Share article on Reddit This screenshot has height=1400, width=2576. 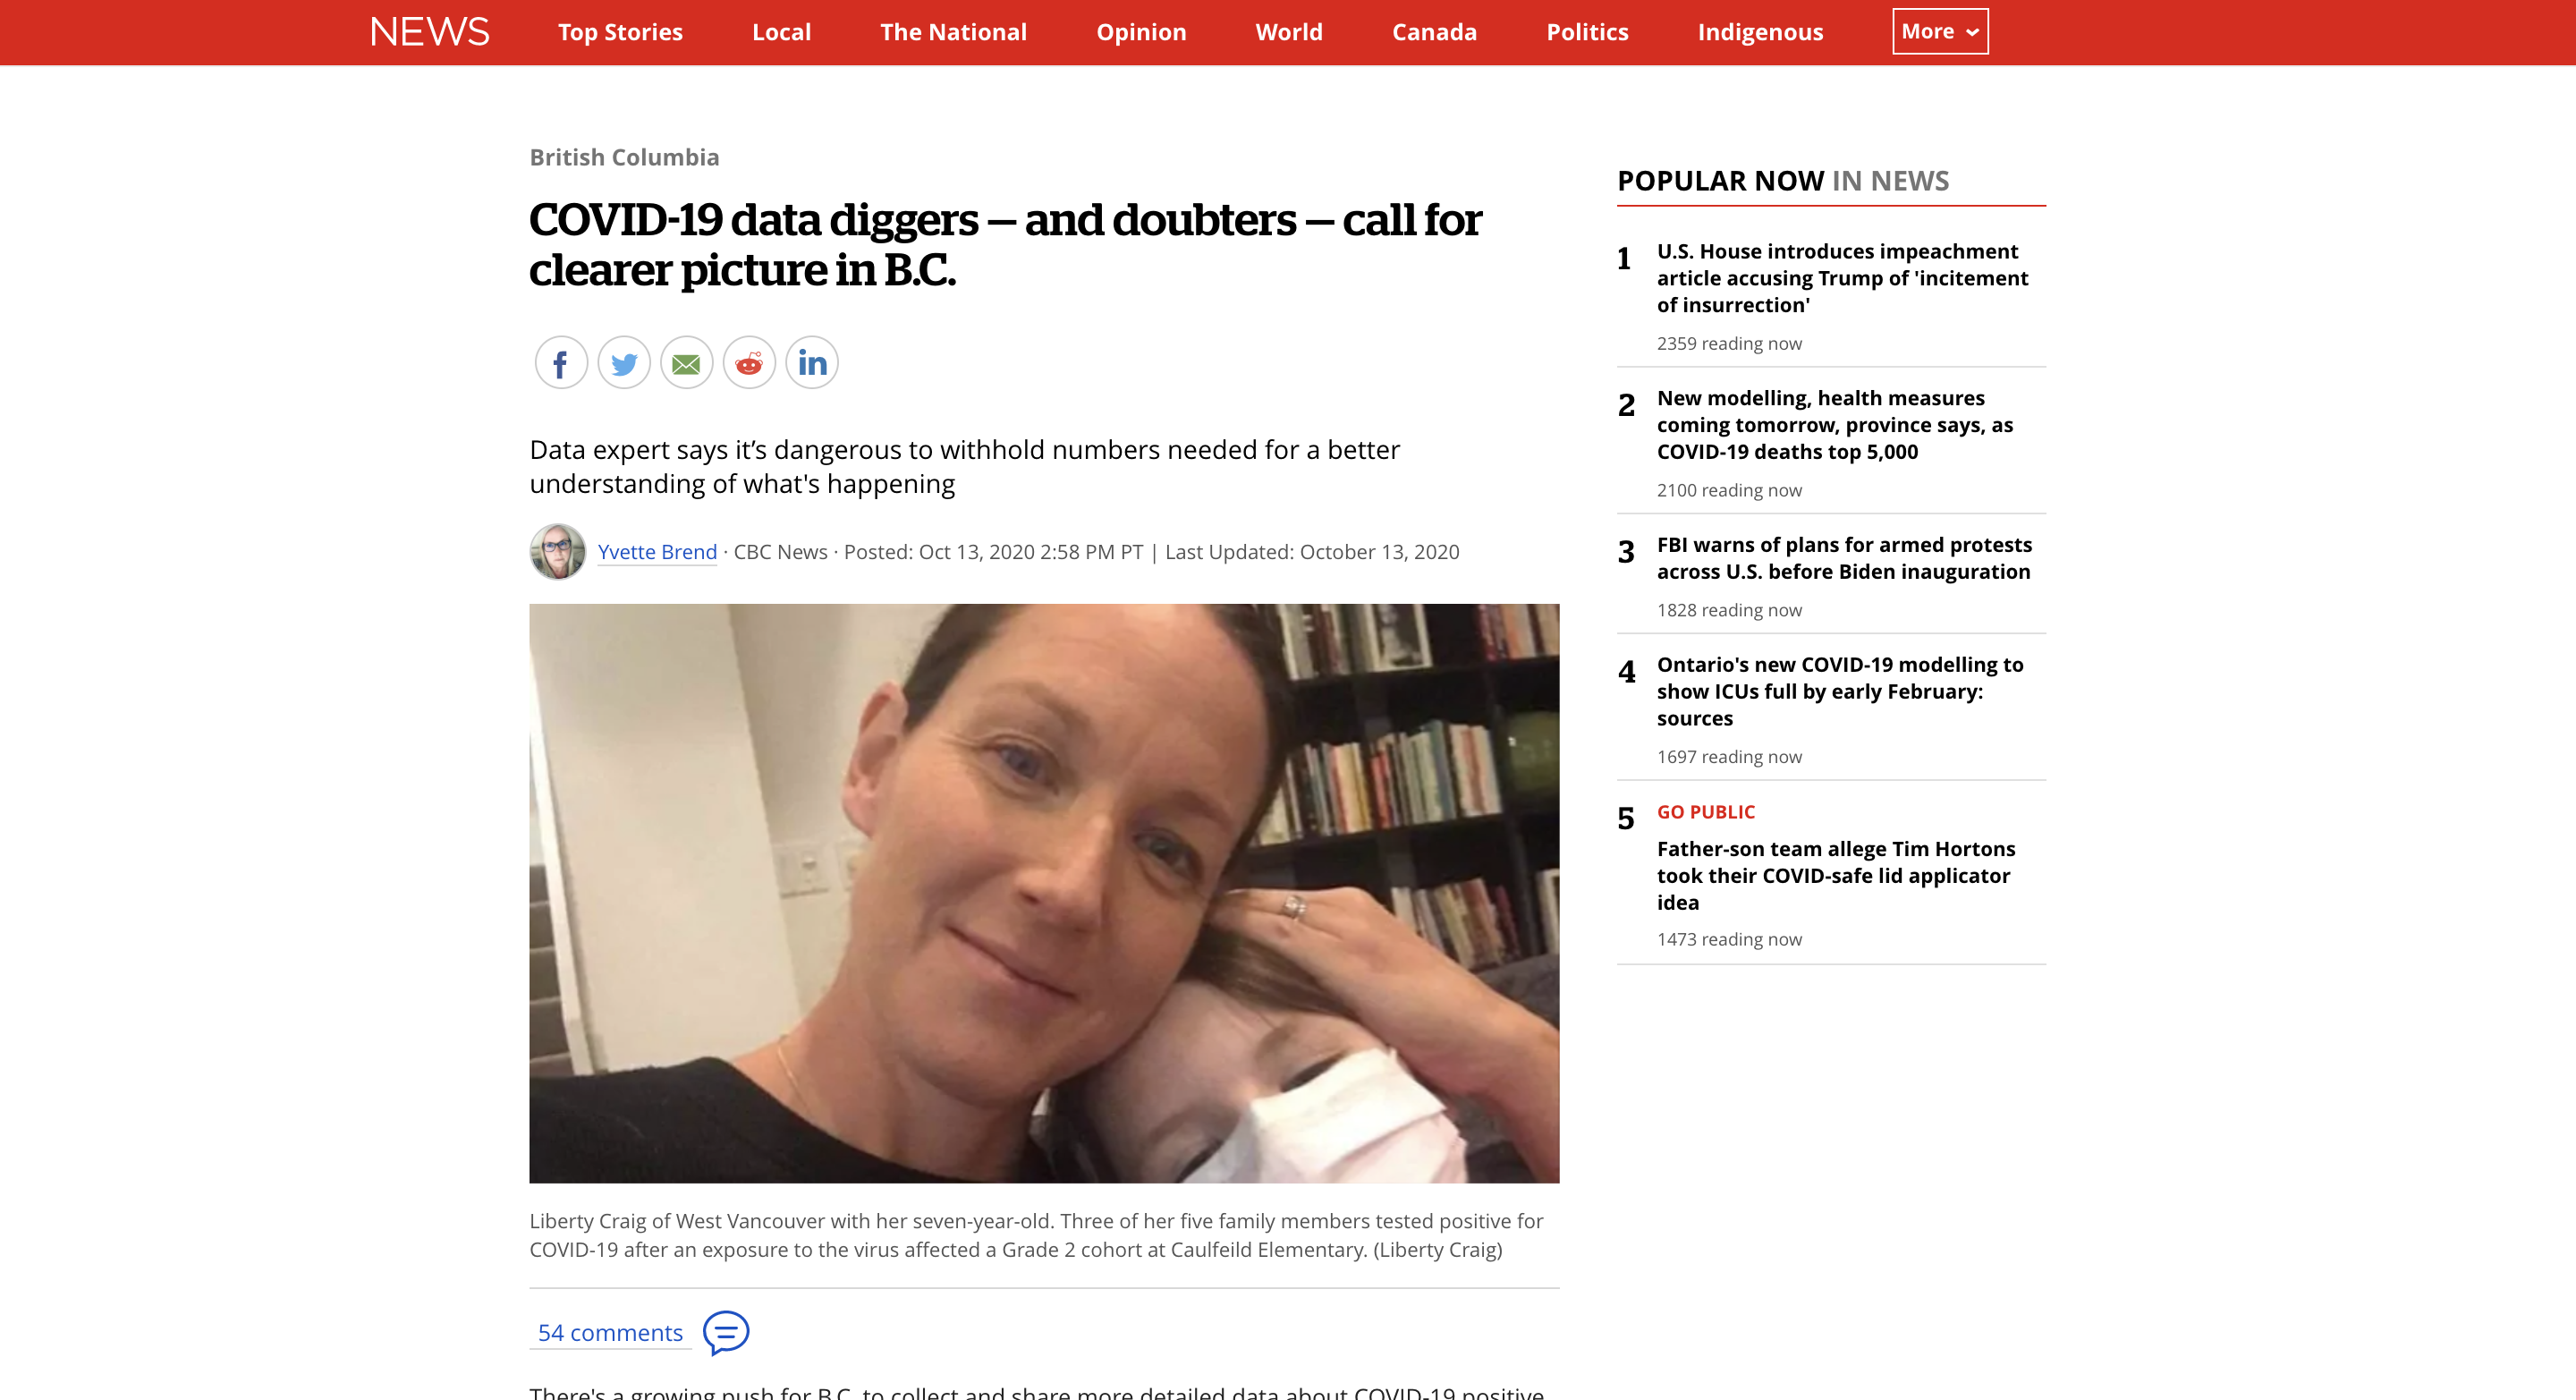(x=749, y=363)
